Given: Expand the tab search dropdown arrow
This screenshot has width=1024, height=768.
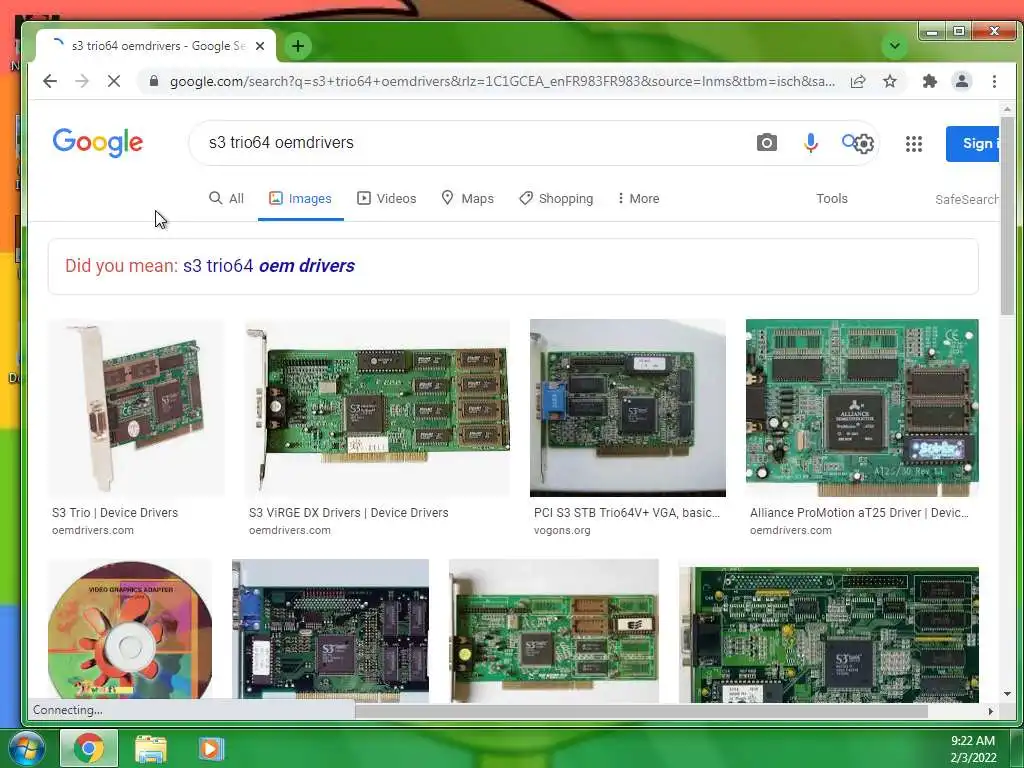Looking at the screenshot, I should pyautogui.click(x=895, y=46).
